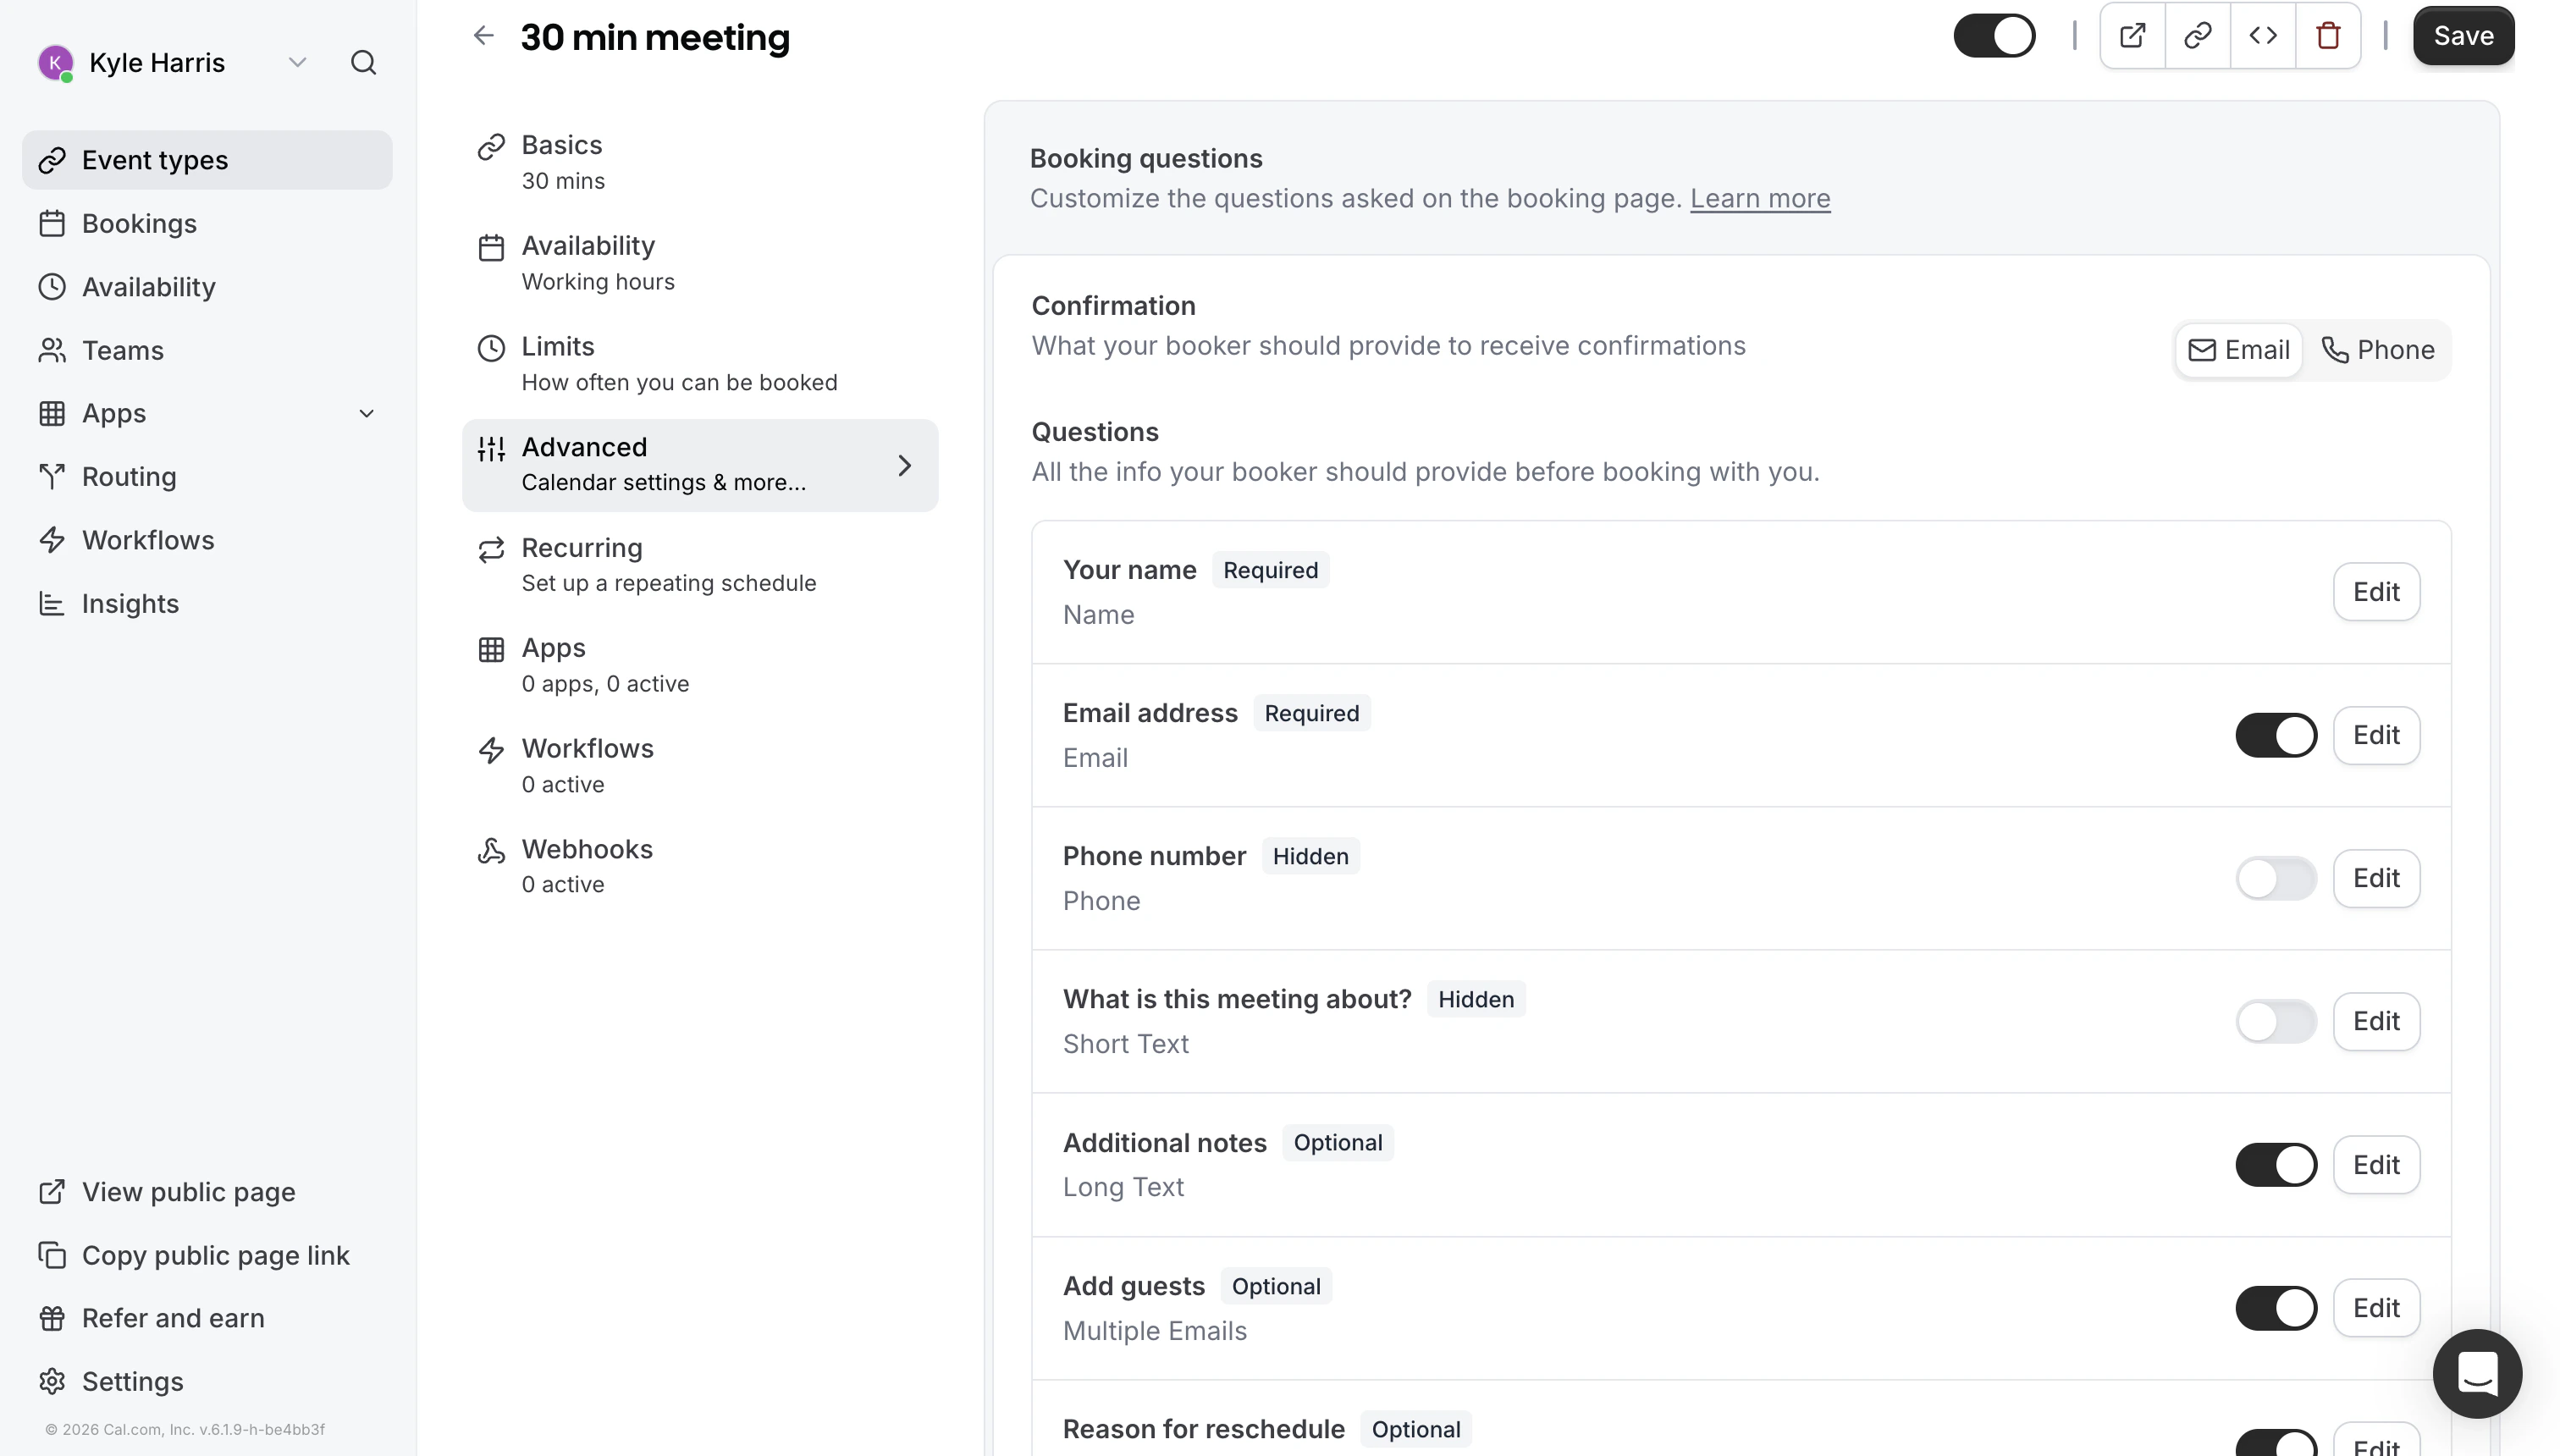Expand the Kyle Harris profile menu
Image resolution: width=2560 pixels, height=1456 pixels.
297,62
